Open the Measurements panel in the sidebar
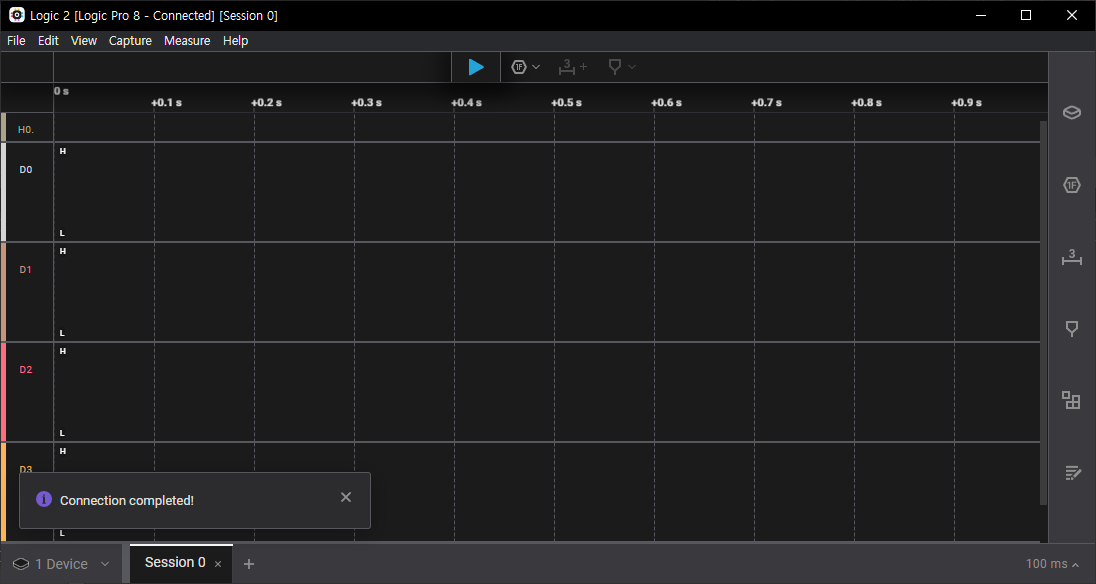The width and height of the screenshot is (1096, 584). pyautogui.click(x=1071, y=257)
